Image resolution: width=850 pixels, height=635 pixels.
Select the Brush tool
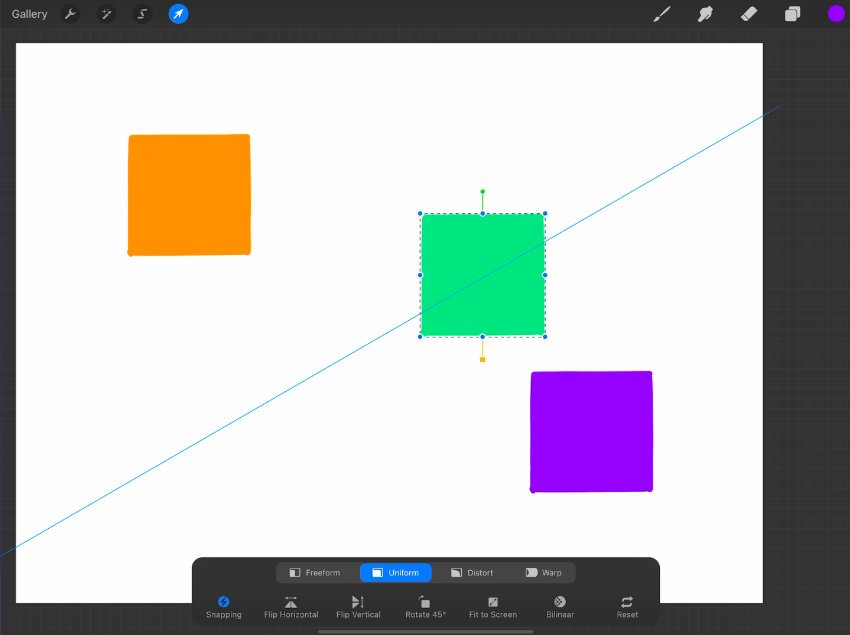[661, 14]
